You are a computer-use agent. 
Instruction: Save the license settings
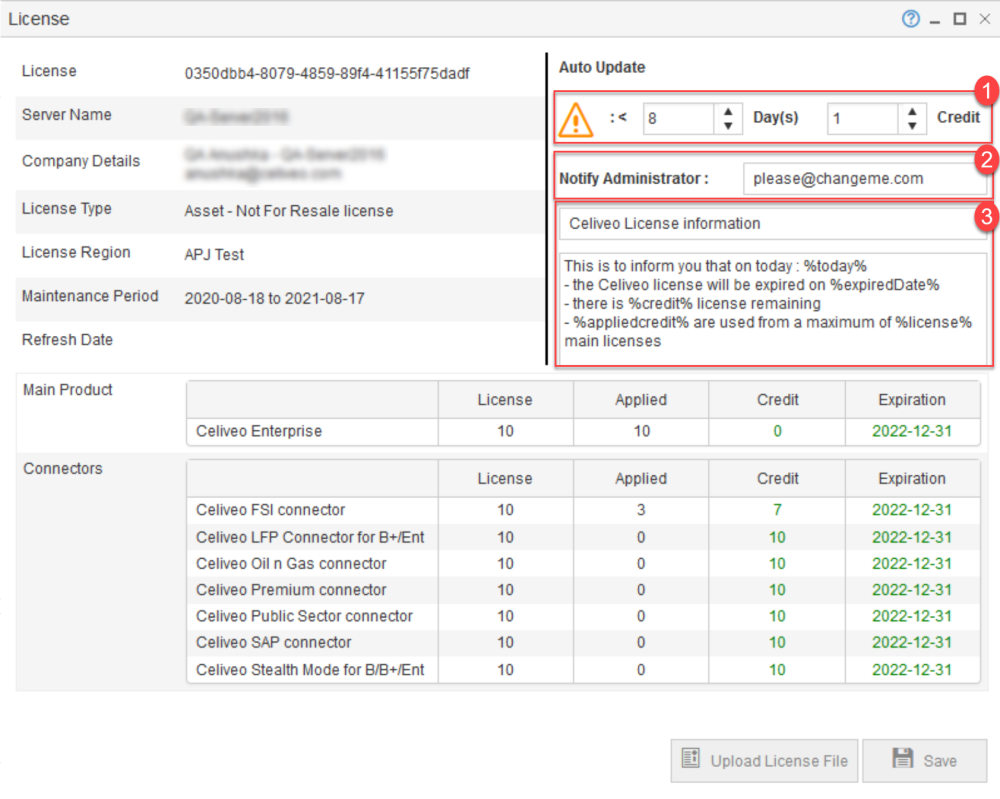click(x=925, y=761)
